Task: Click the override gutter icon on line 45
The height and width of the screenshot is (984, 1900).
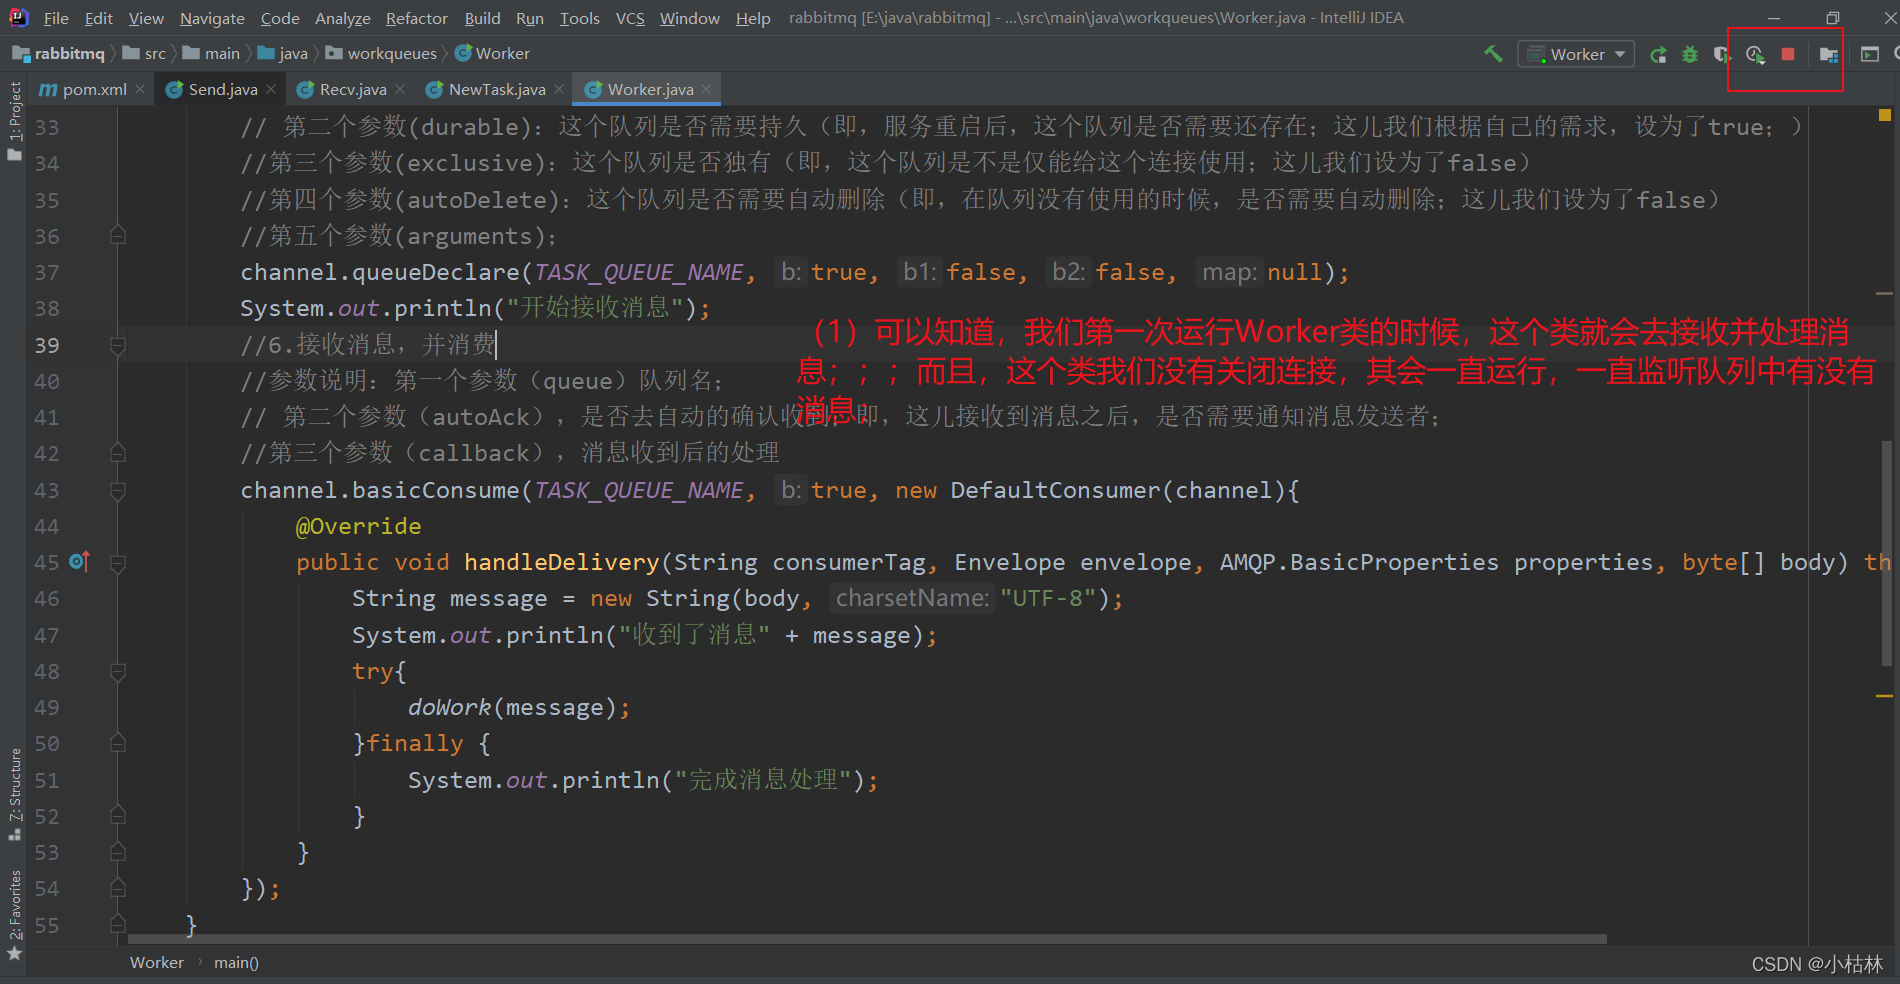Action: pos(80,562)
